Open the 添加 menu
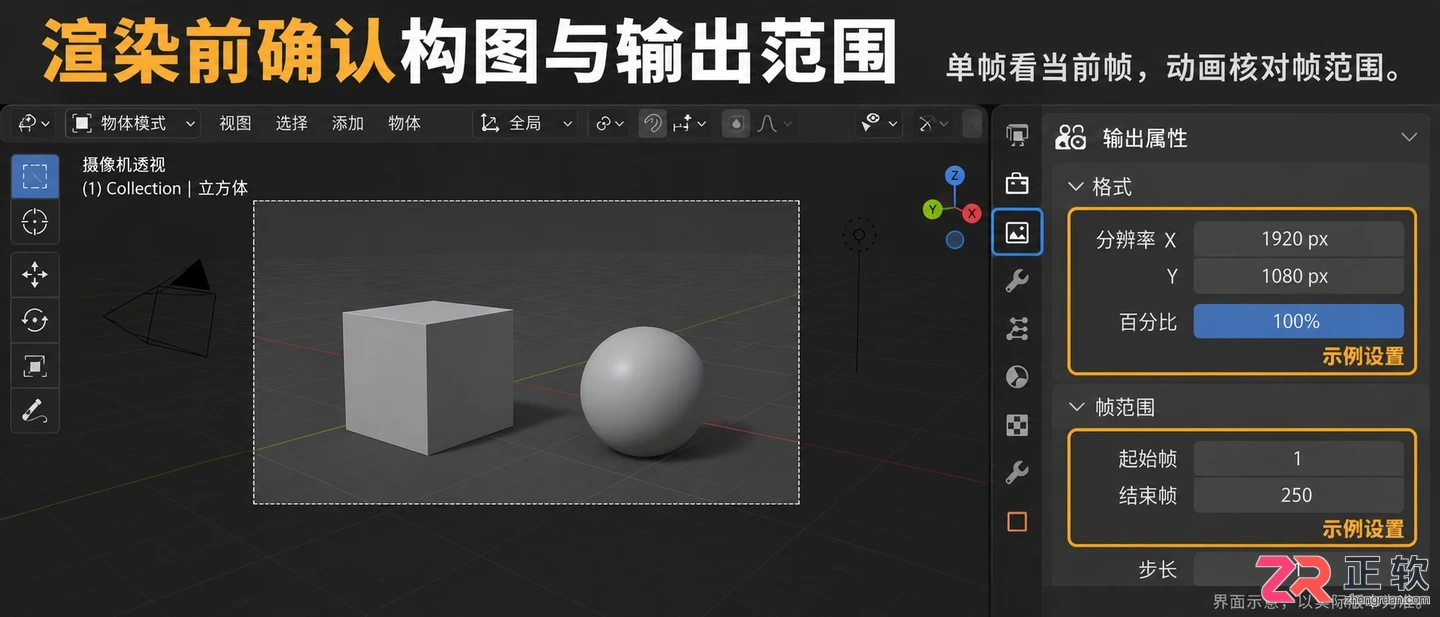This screenshot has width=1440, height=617. click(348, 124)
